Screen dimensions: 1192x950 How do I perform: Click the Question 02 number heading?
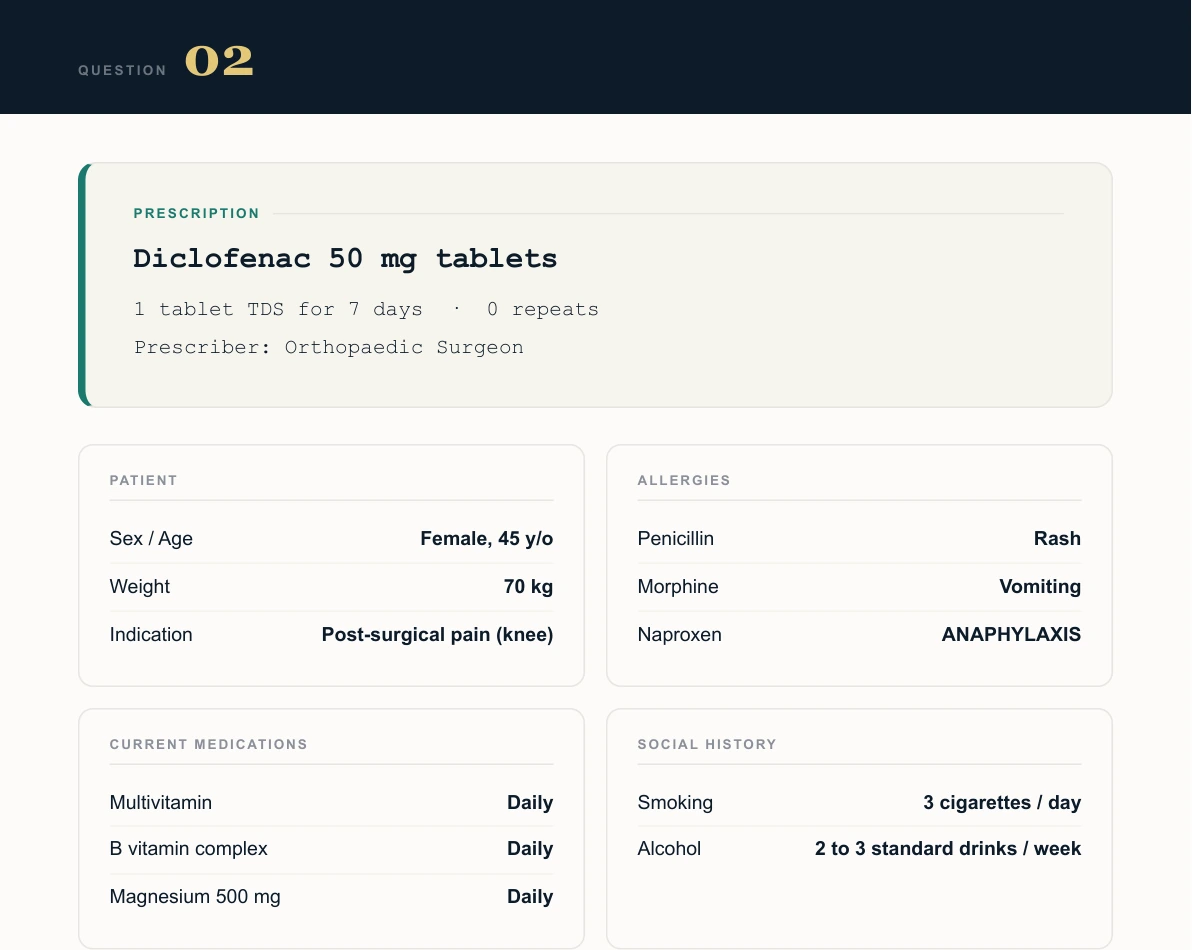click(x=219, y=61)
